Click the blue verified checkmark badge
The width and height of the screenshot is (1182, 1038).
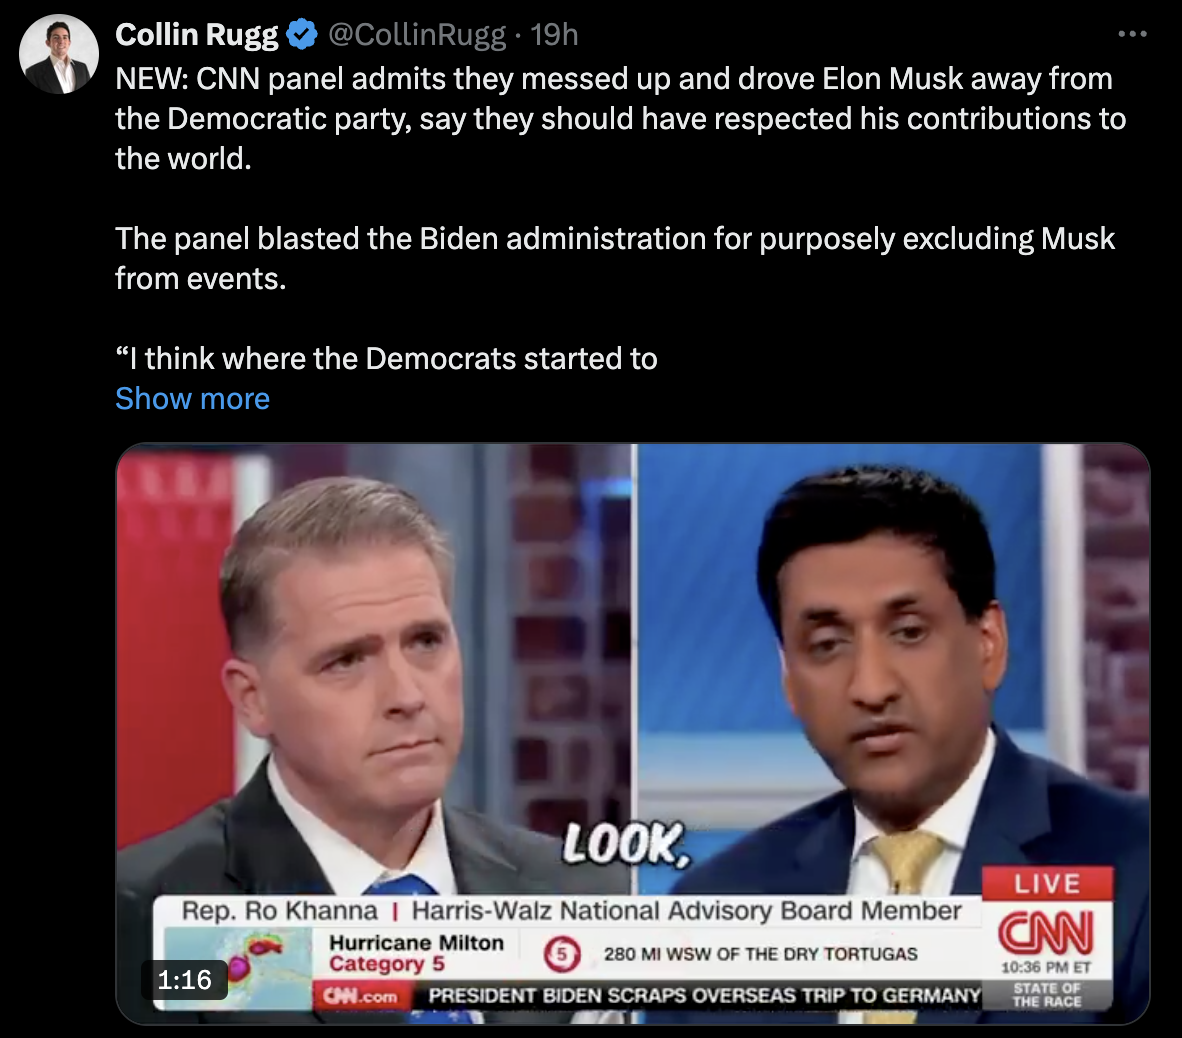[302, 35]
